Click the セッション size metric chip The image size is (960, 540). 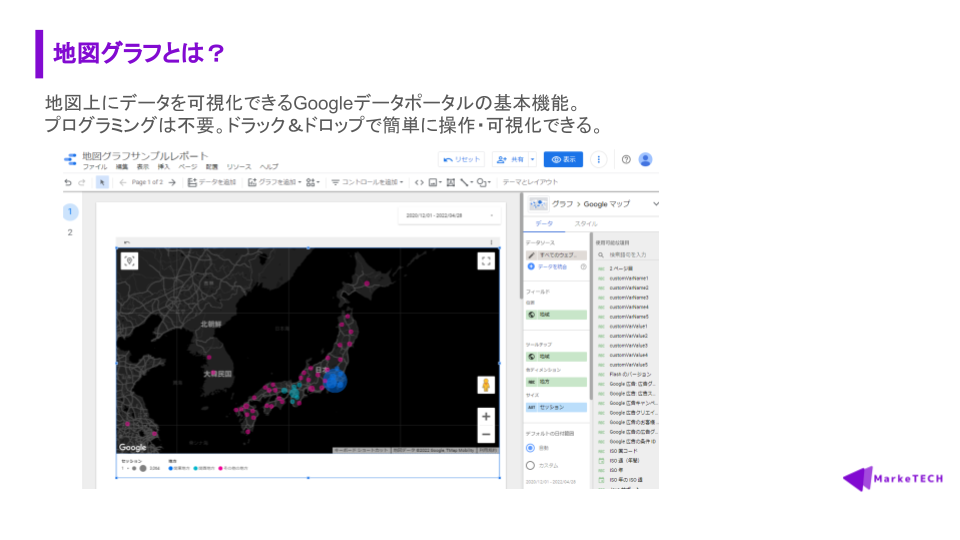pyautogui.click(x=556, y=407)
